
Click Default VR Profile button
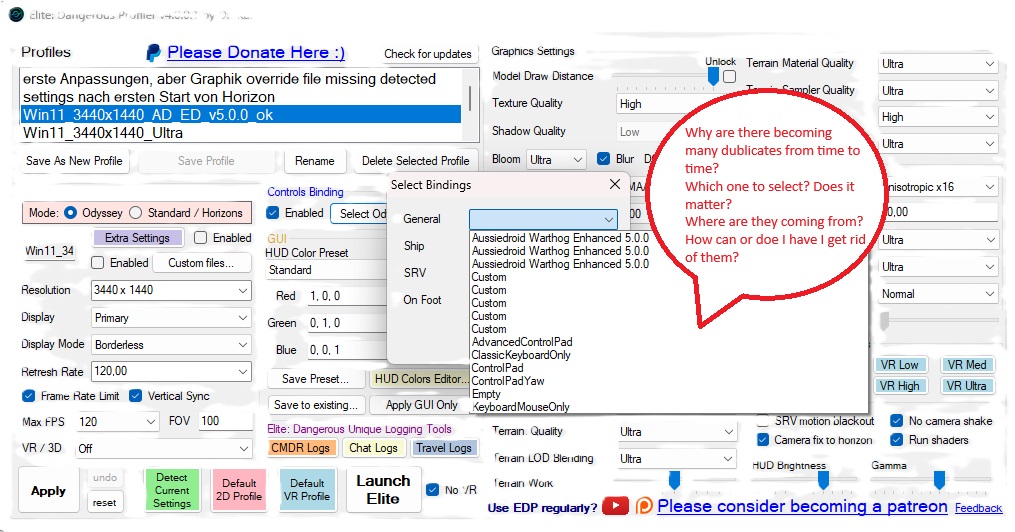[307, 490]
